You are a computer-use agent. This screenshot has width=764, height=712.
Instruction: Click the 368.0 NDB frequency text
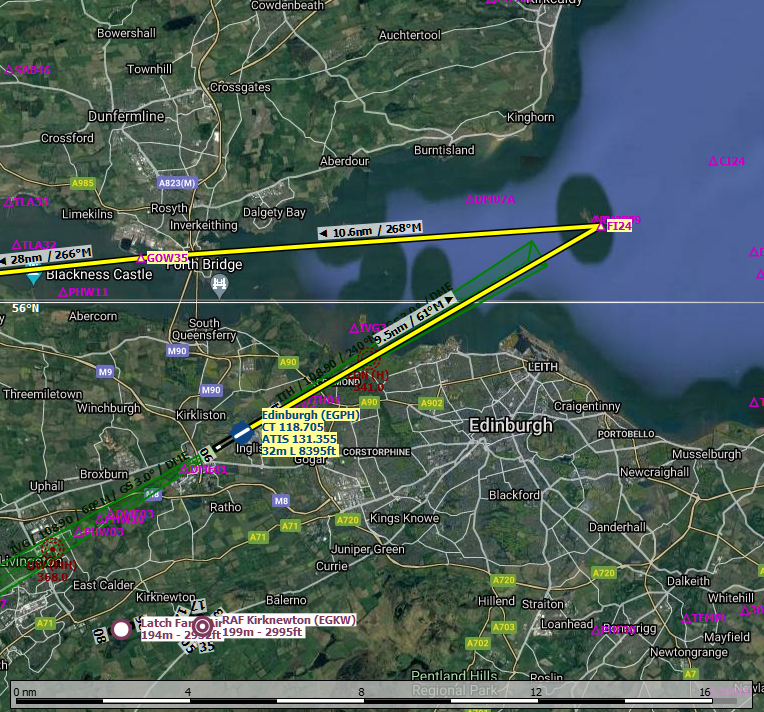tap(52, 577)
